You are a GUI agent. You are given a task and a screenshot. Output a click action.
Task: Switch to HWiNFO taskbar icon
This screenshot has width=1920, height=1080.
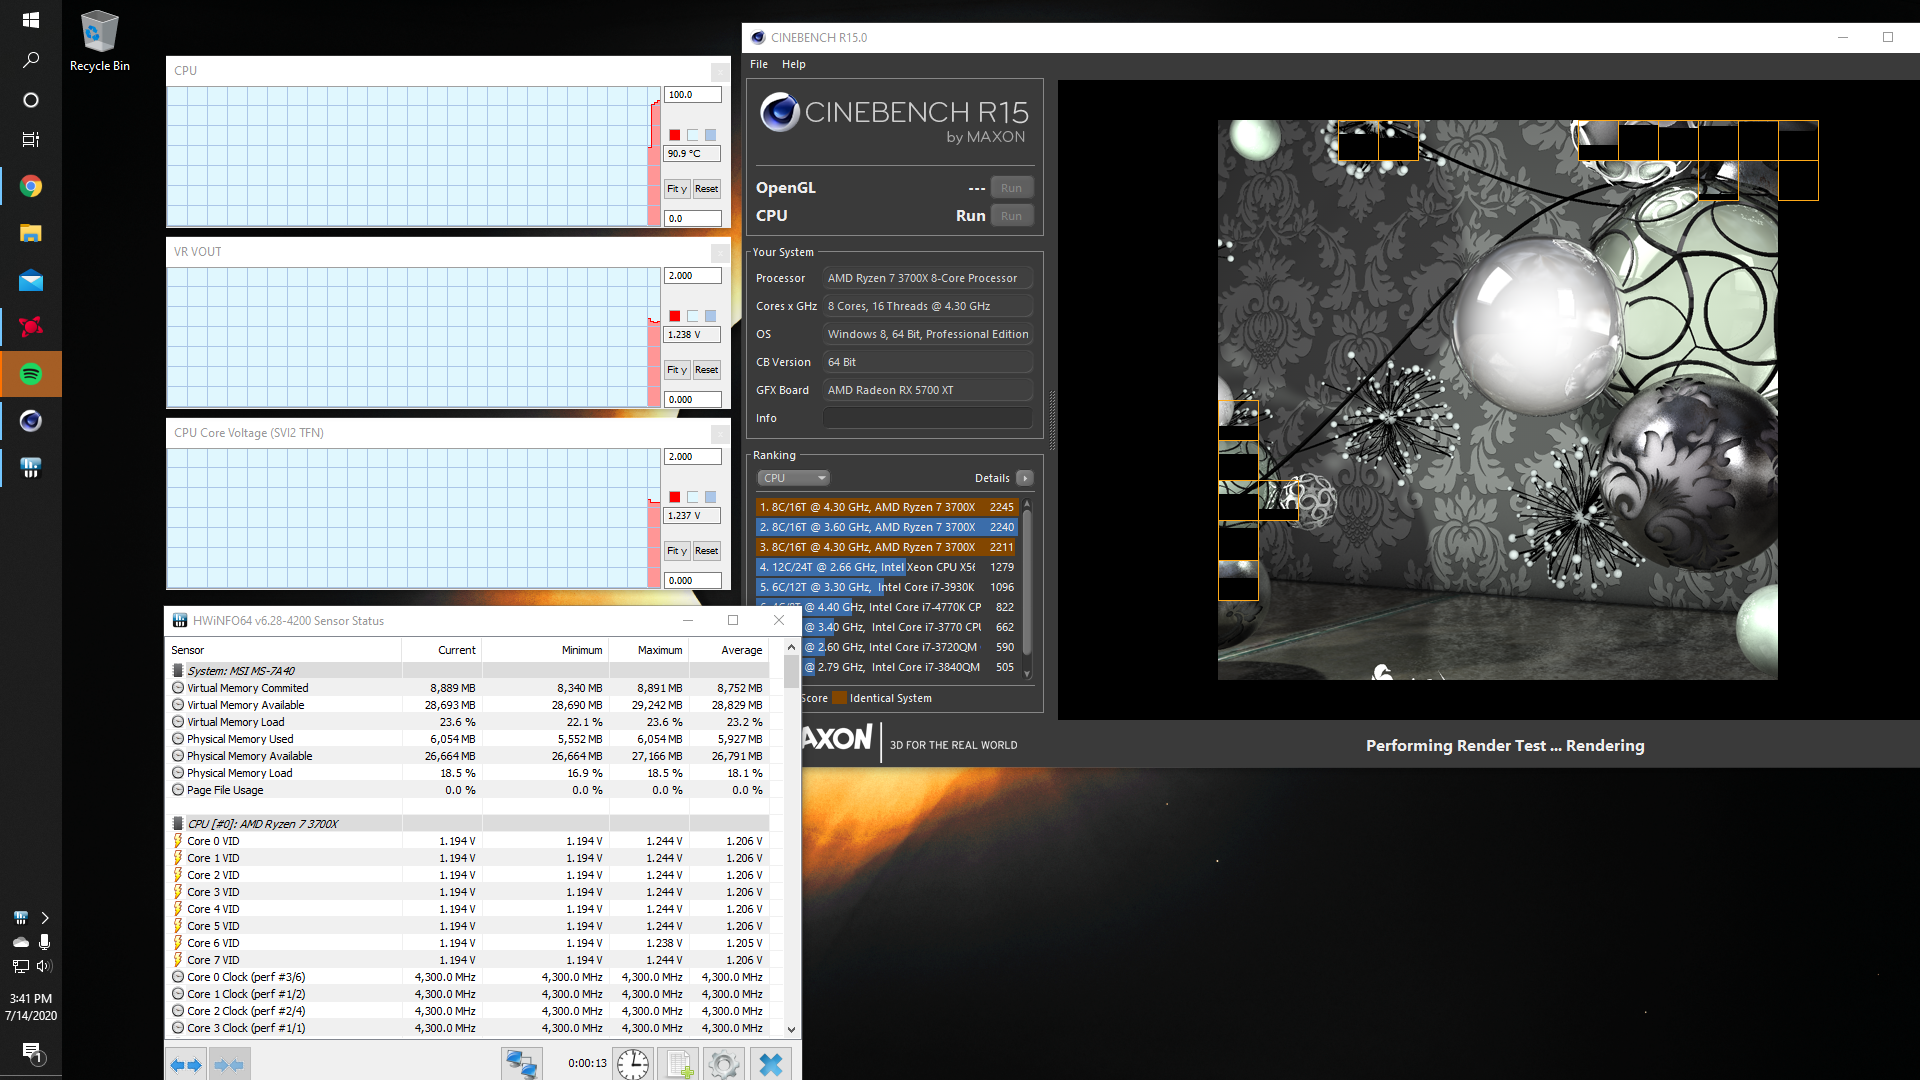point(31,468)
